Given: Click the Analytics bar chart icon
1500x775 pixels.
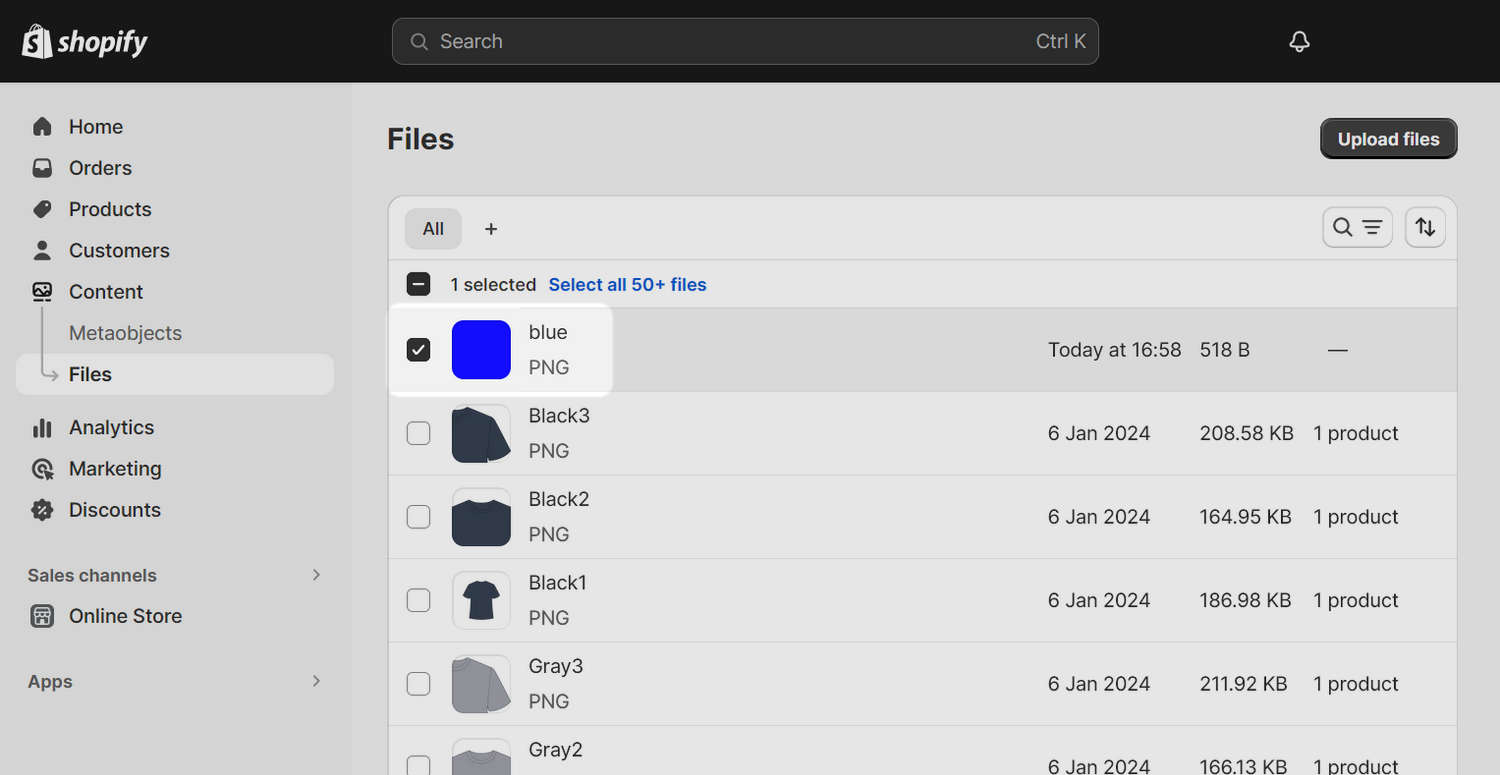Looking at the screenshot, I should (x=42, y=428).
